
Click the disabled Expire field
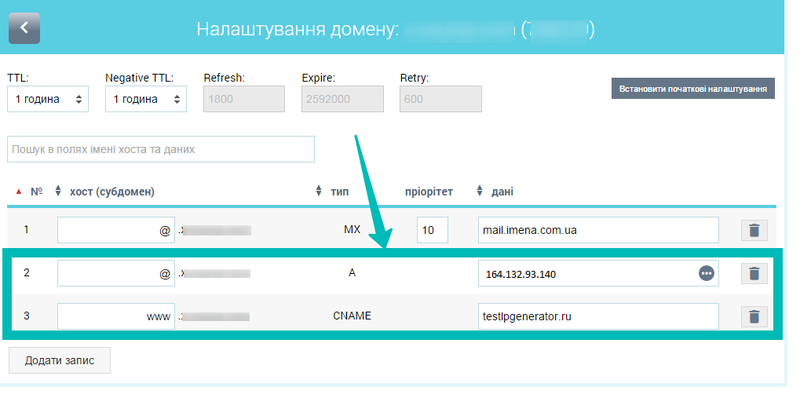[342, 99]
